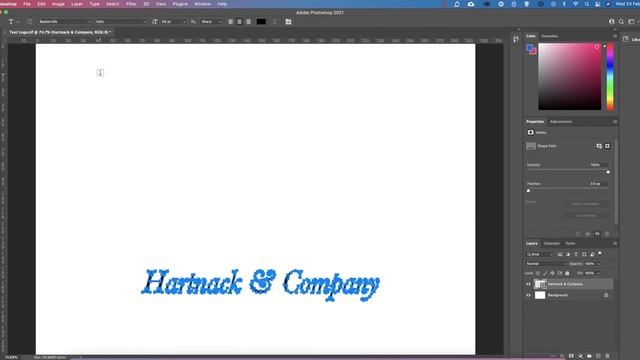This screenshot has height=360, width=640.
Task: Adjust the Density slider handle
Action: 608,172
